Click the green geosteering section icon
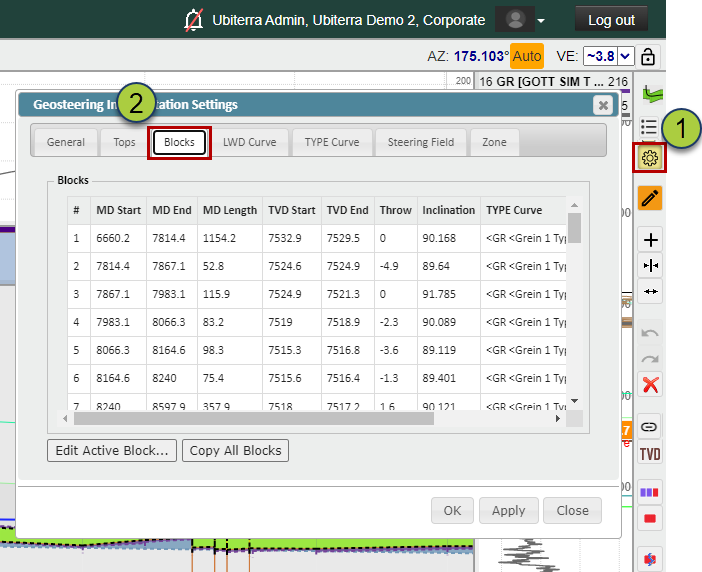The height and width of the screenshot is (572, 702). tap(652, 94)
